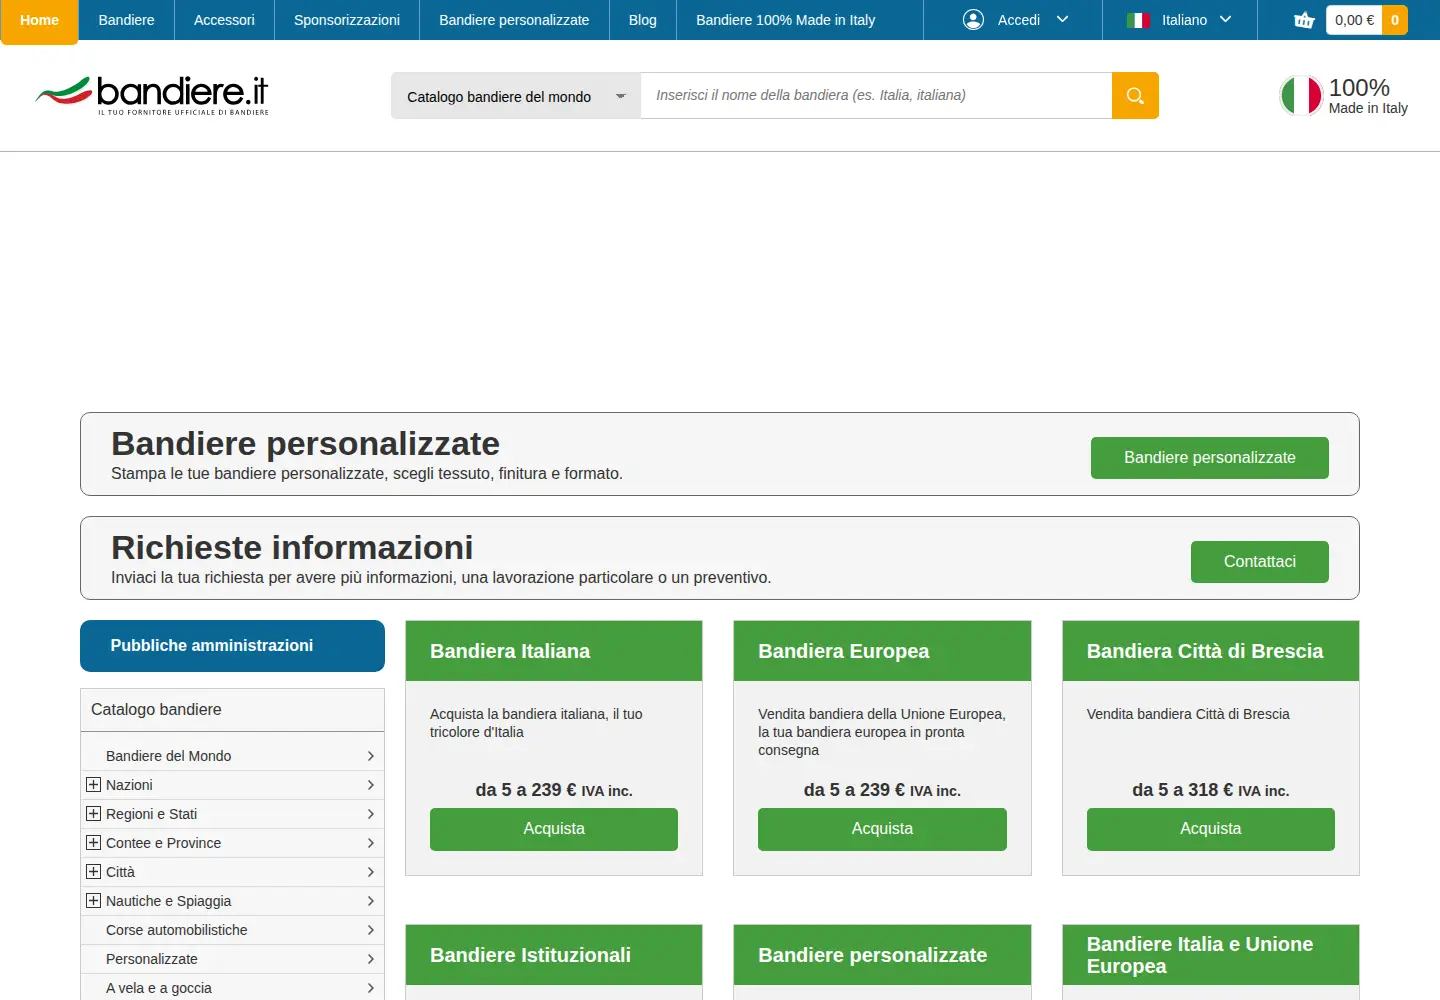Click the Accedi login label
This screenshot has height=1000, width=1440.
[x=1018, y=20]
